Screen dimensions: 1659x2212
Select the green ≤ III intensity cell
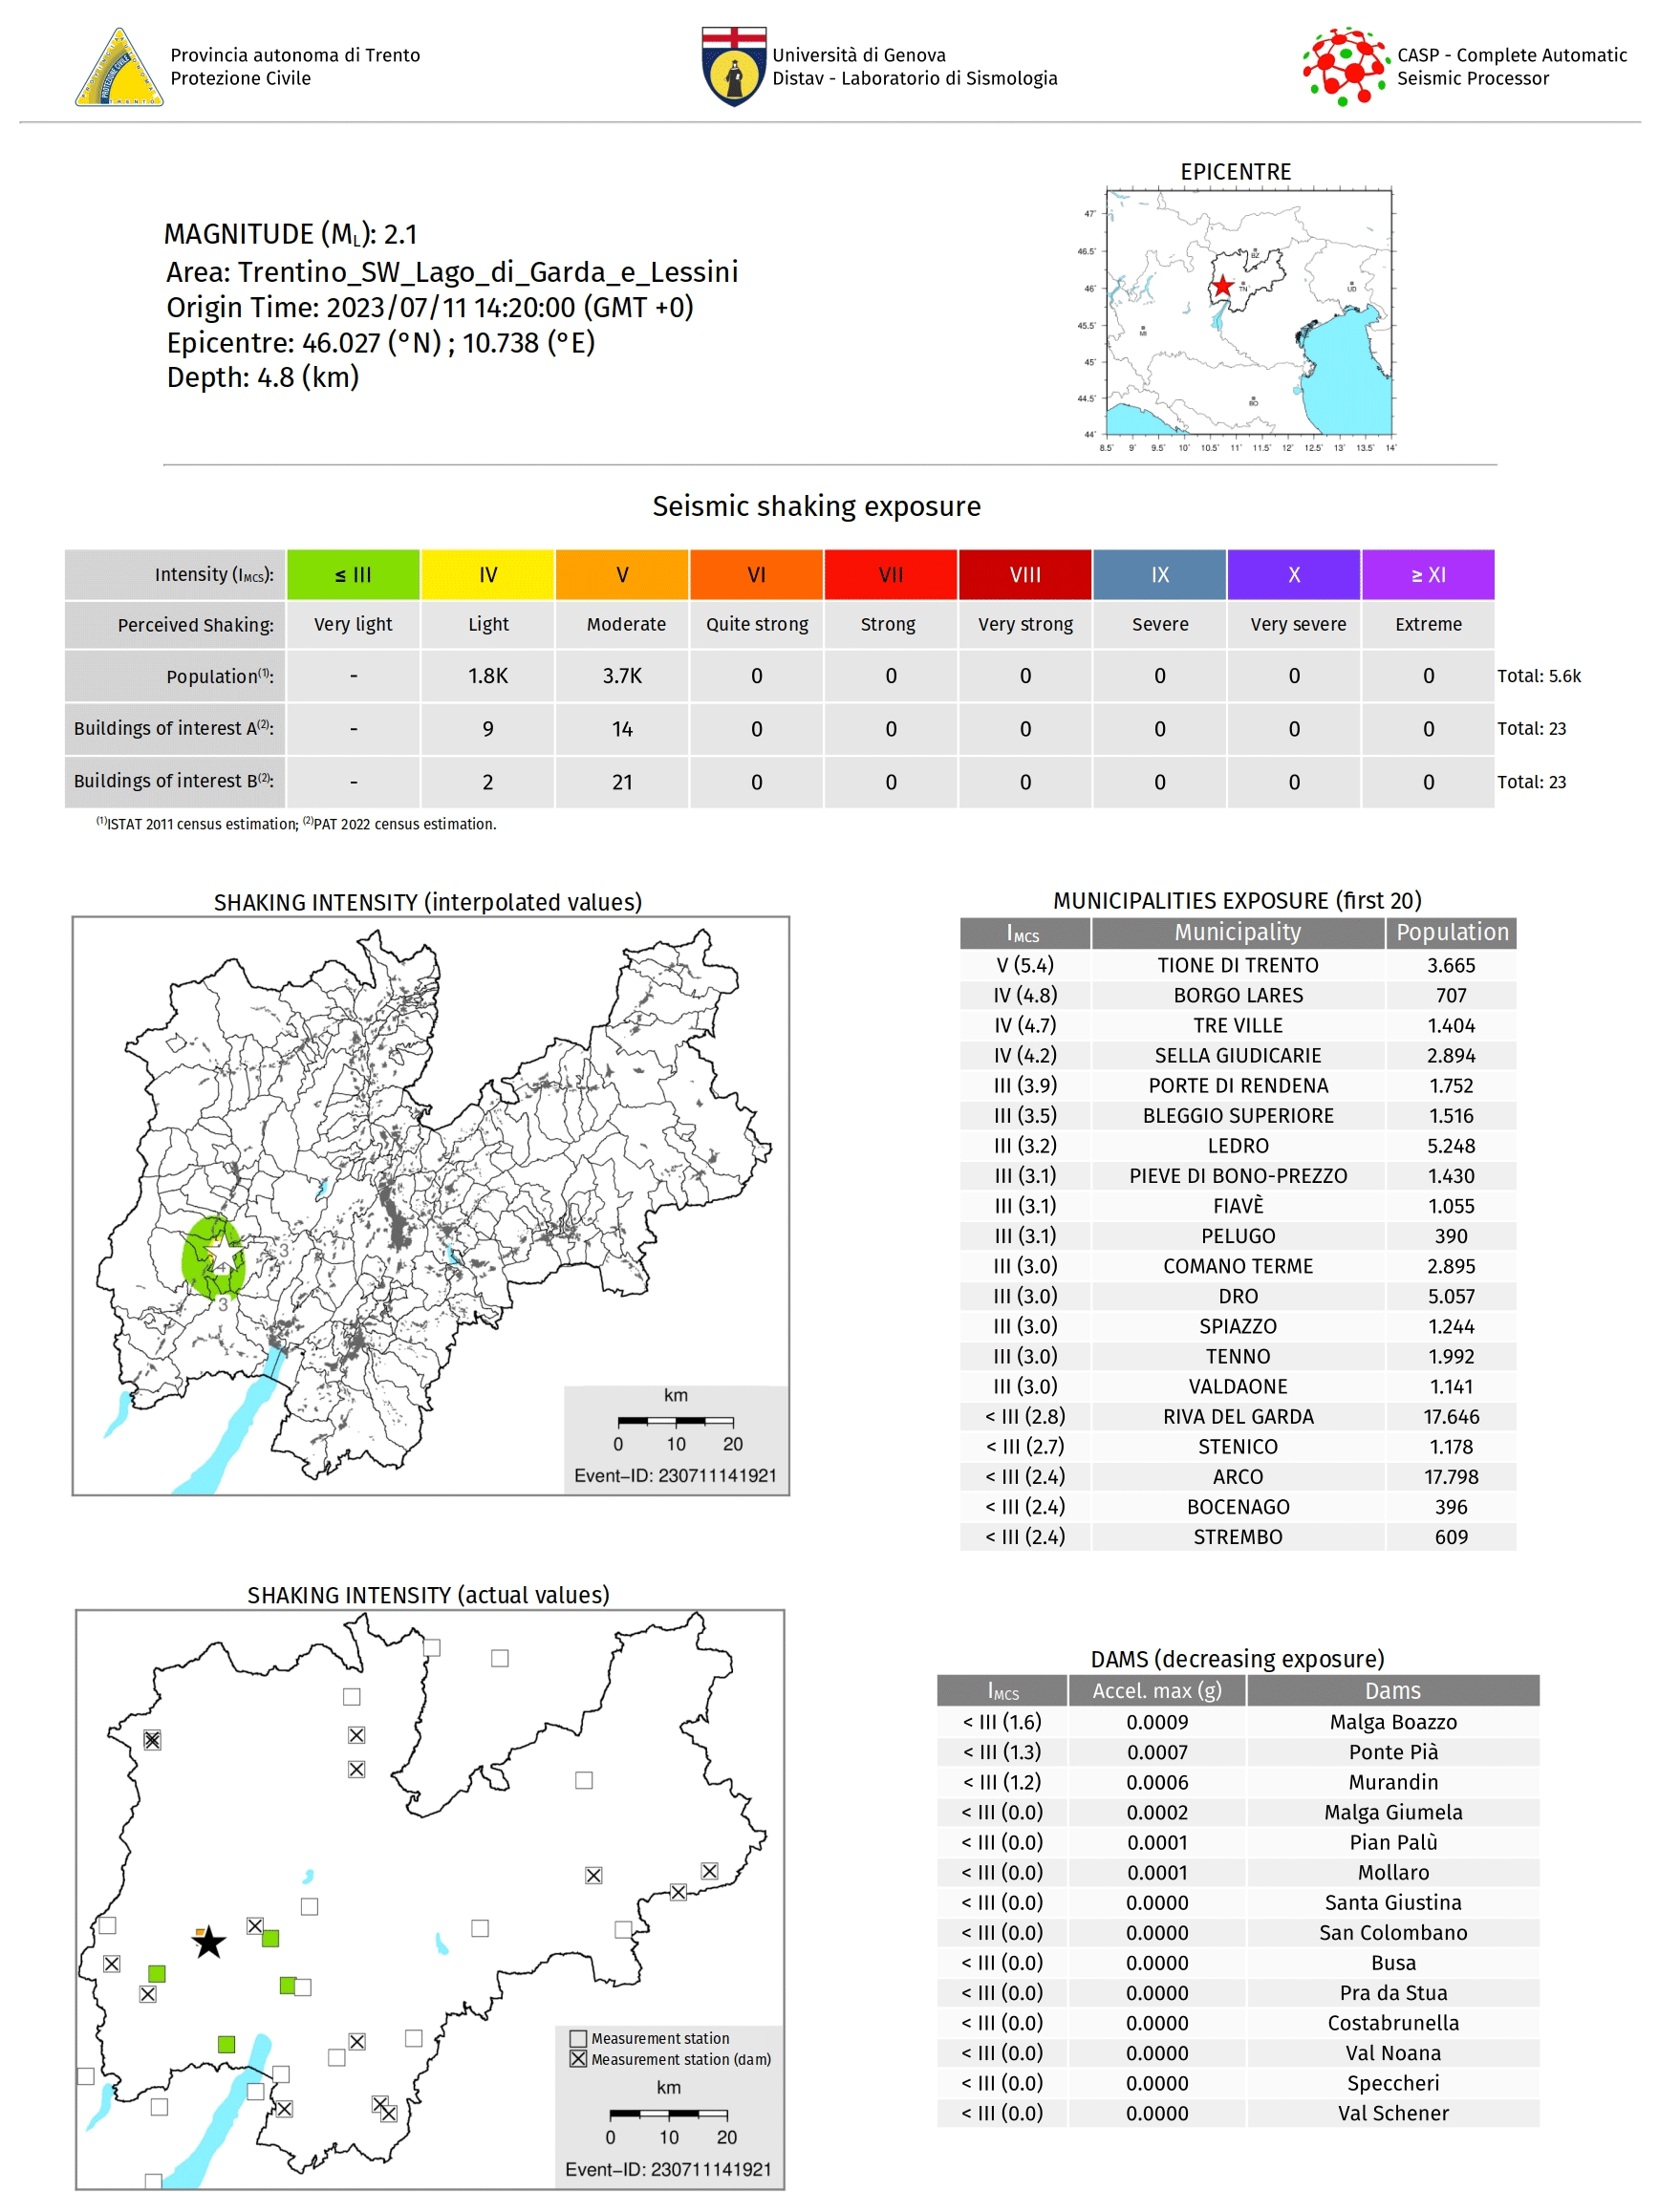click(x=353, y=575)
